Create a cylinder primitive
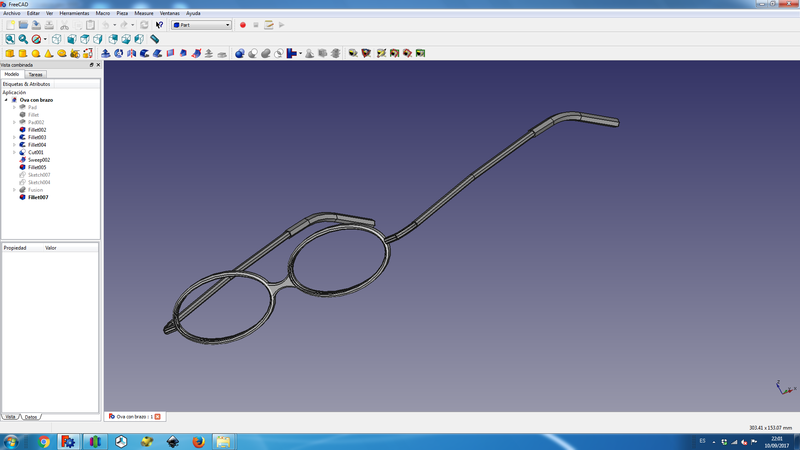The height and width of the screenshot is (450, 800). tap(22, 53)
